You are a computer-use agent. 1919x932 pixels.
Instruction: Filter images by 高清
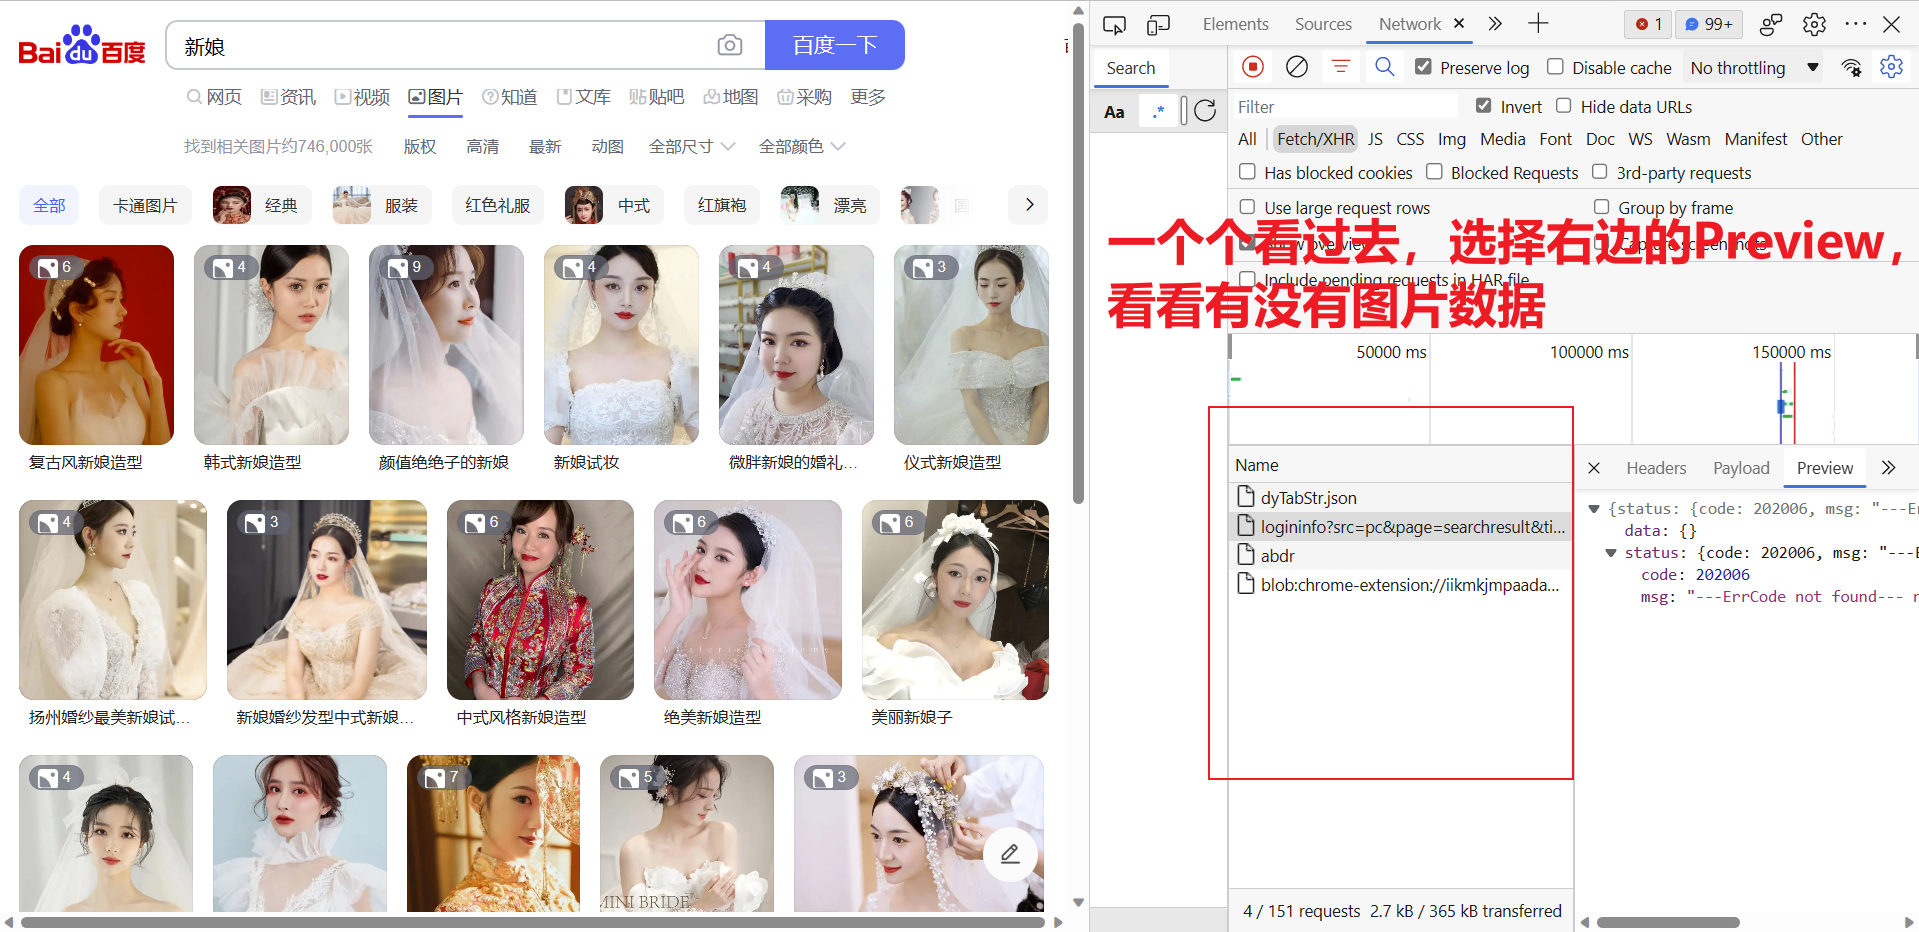click(x=482, y=146)
